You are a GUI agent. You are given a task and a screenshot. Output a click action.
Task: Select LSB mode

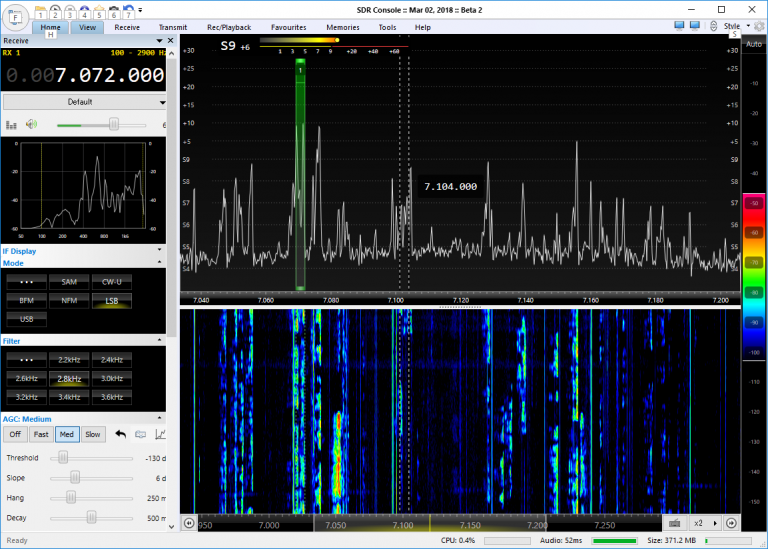(x=111, y=300)
